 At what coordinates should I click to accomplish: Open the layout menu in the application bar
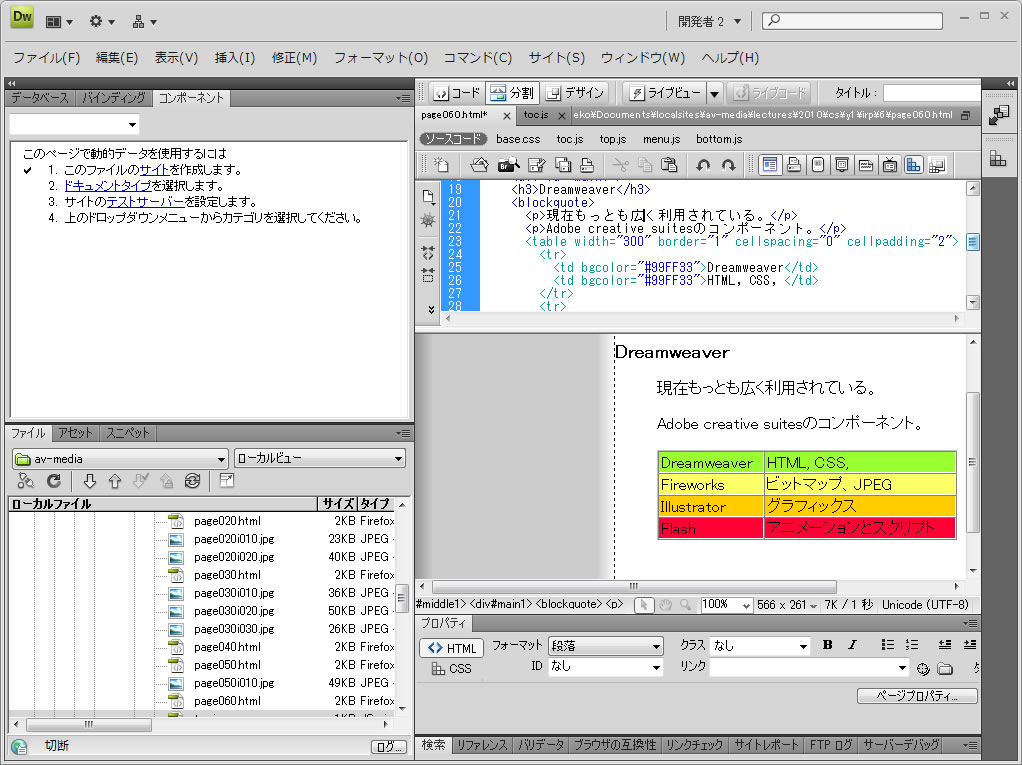click(59, 22)
